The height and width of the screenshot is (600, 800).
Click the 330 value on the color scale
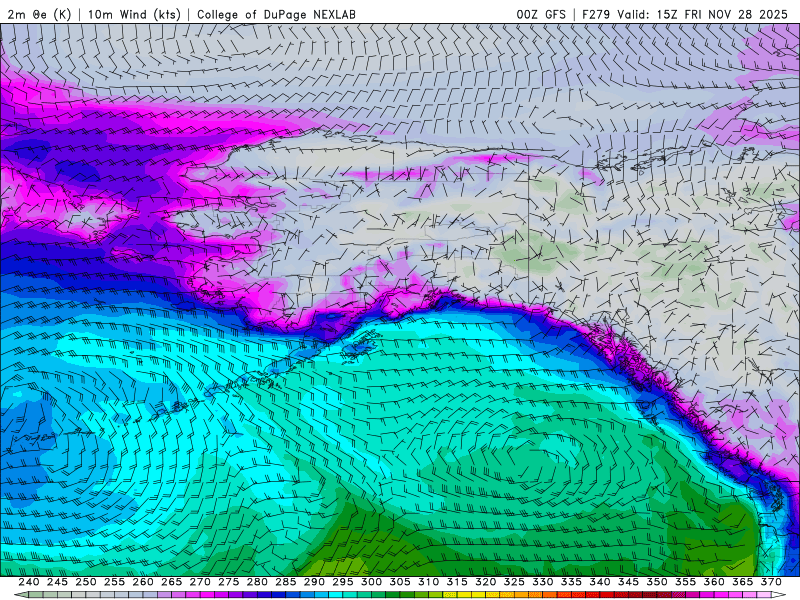[543, 582]
